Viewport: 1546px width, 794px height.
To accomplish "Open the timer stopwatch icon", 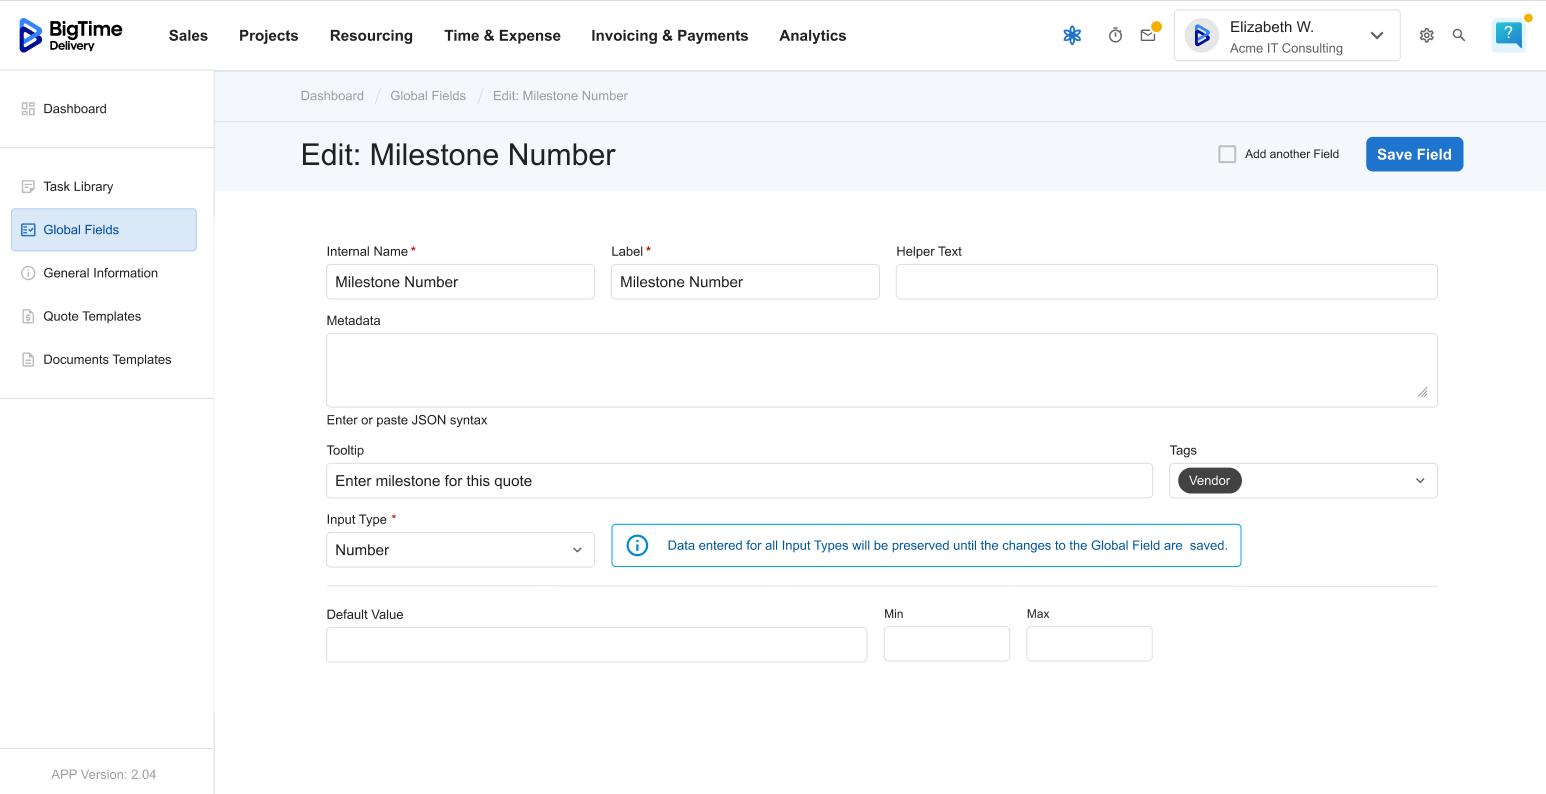I will click(x=1115, y=36).
